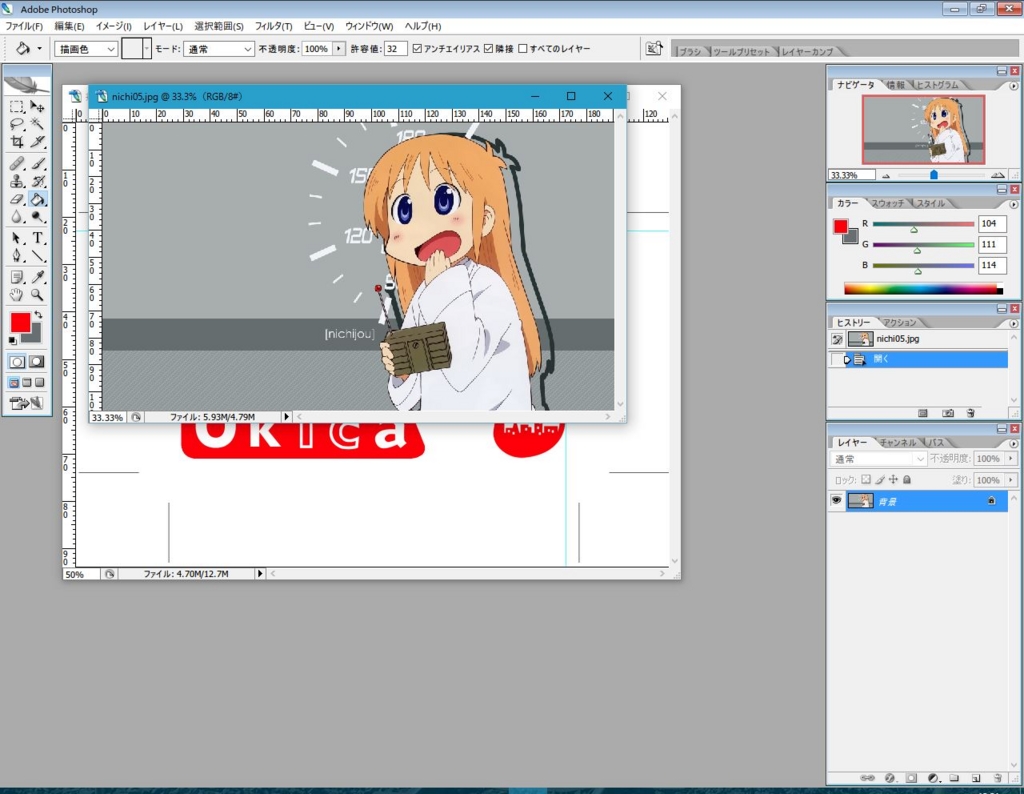Select the Path Selection arrow tool
Screen dimensions: 1024x794
coord(17,238)
